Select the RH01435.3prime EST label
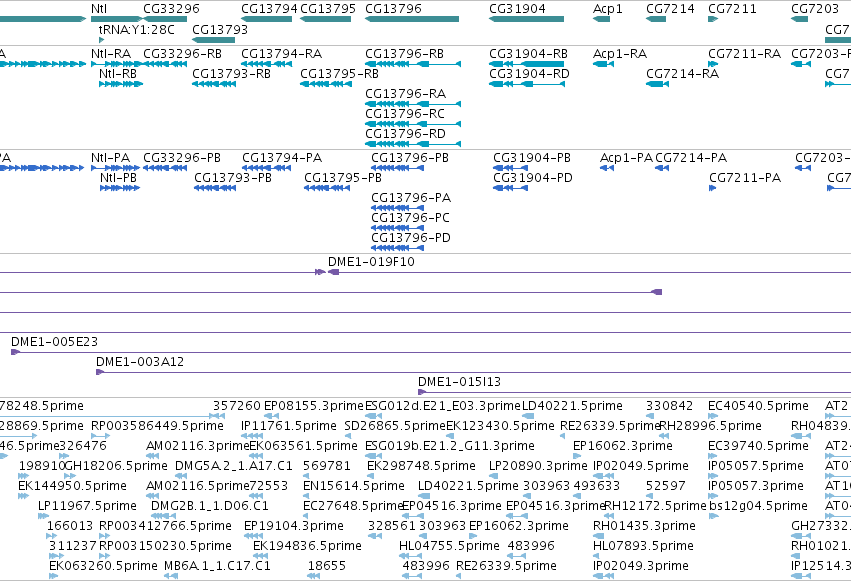This screenshot has height=581, width=851. pyautogui.click(x=644, y=526)
